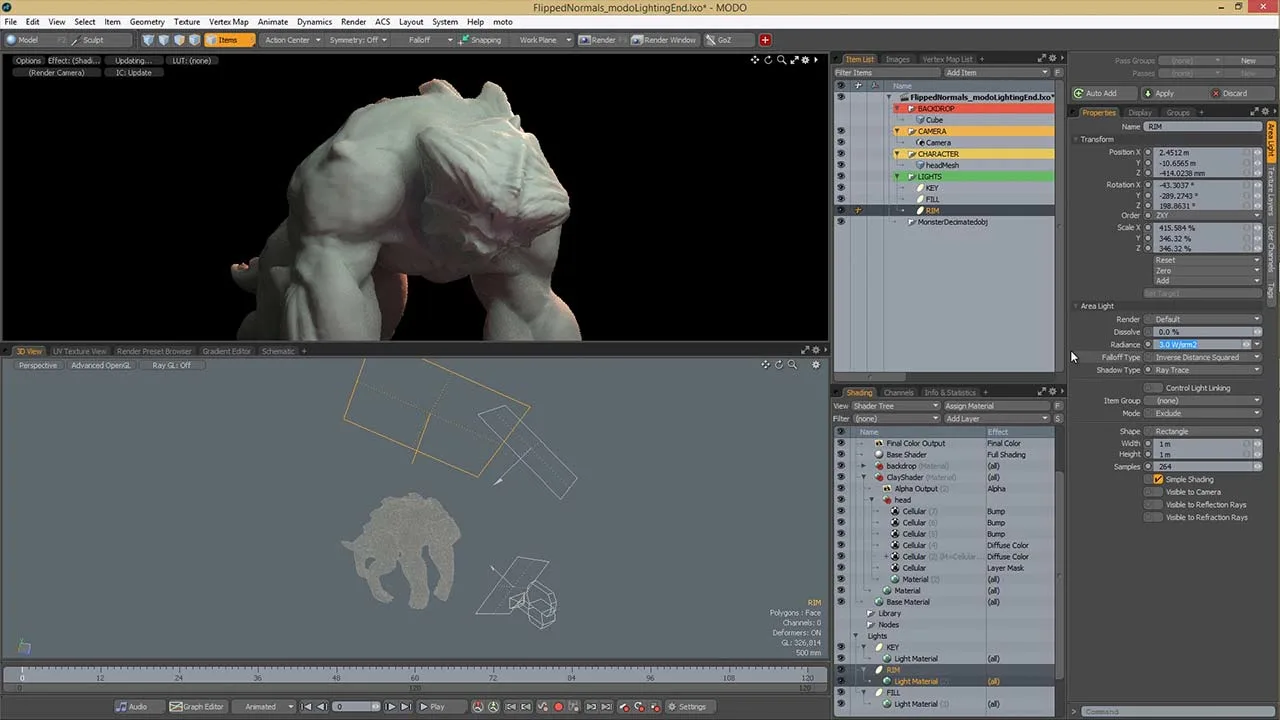Click the red plus toolbar icon
Screen dimensions: 1280x720
pyautogui.click(x=765, y=40)
